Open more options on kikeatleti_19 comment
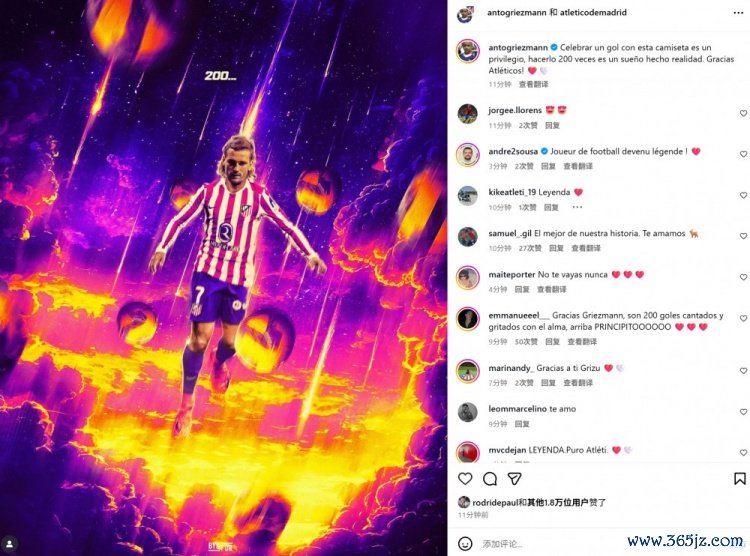 [x=577, y=207]
